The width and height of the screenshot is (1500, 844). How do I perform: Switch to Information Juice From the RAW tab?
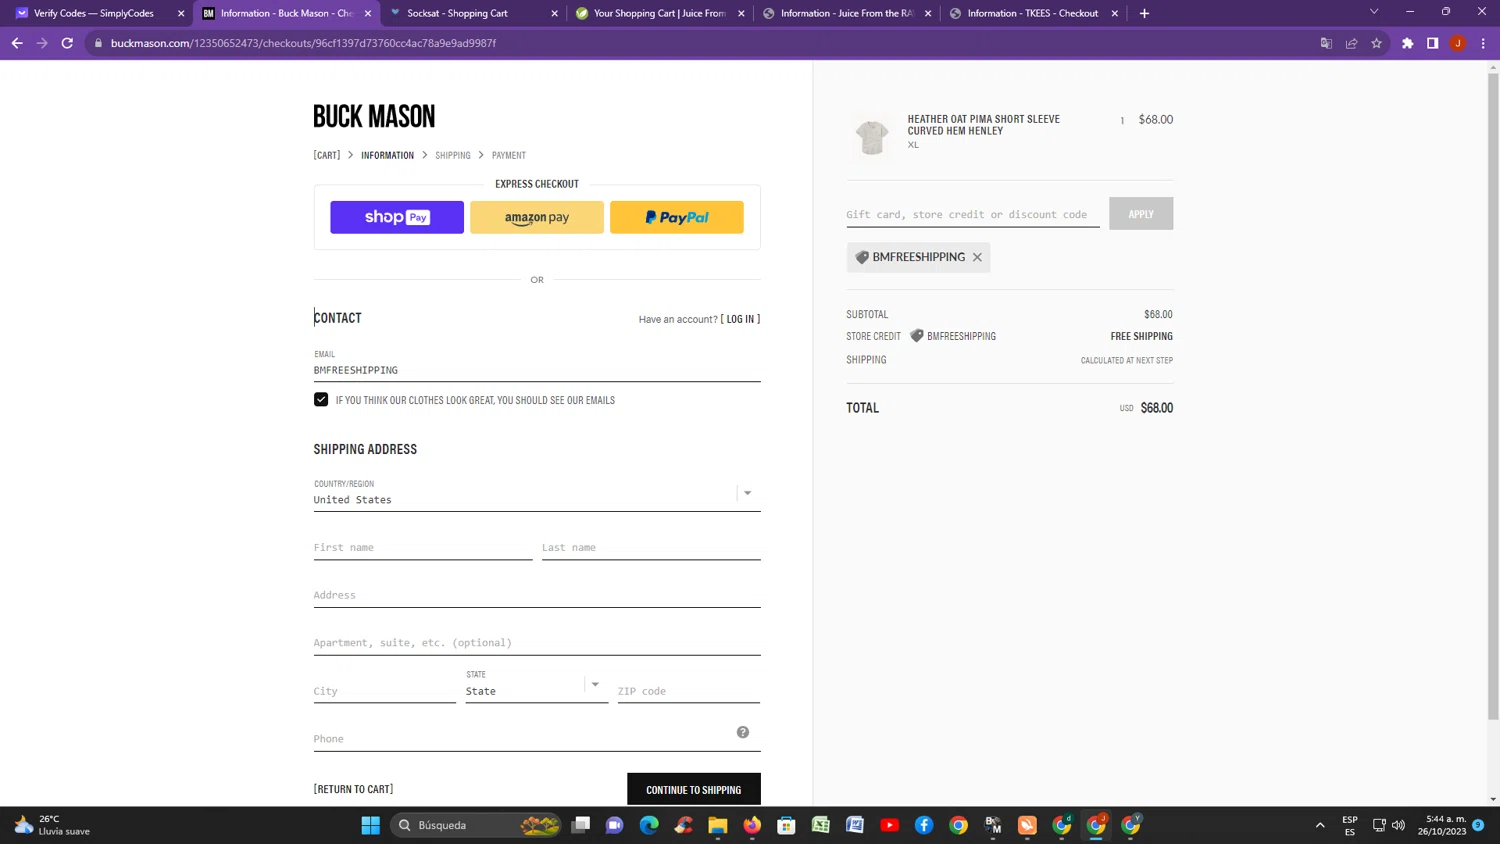(x=847, y=13)
